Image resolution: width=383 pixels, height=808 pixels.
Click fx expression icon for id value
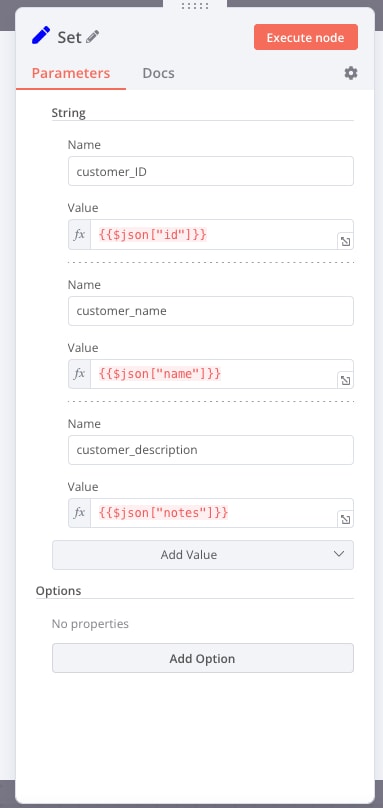[x=79, y=234]
